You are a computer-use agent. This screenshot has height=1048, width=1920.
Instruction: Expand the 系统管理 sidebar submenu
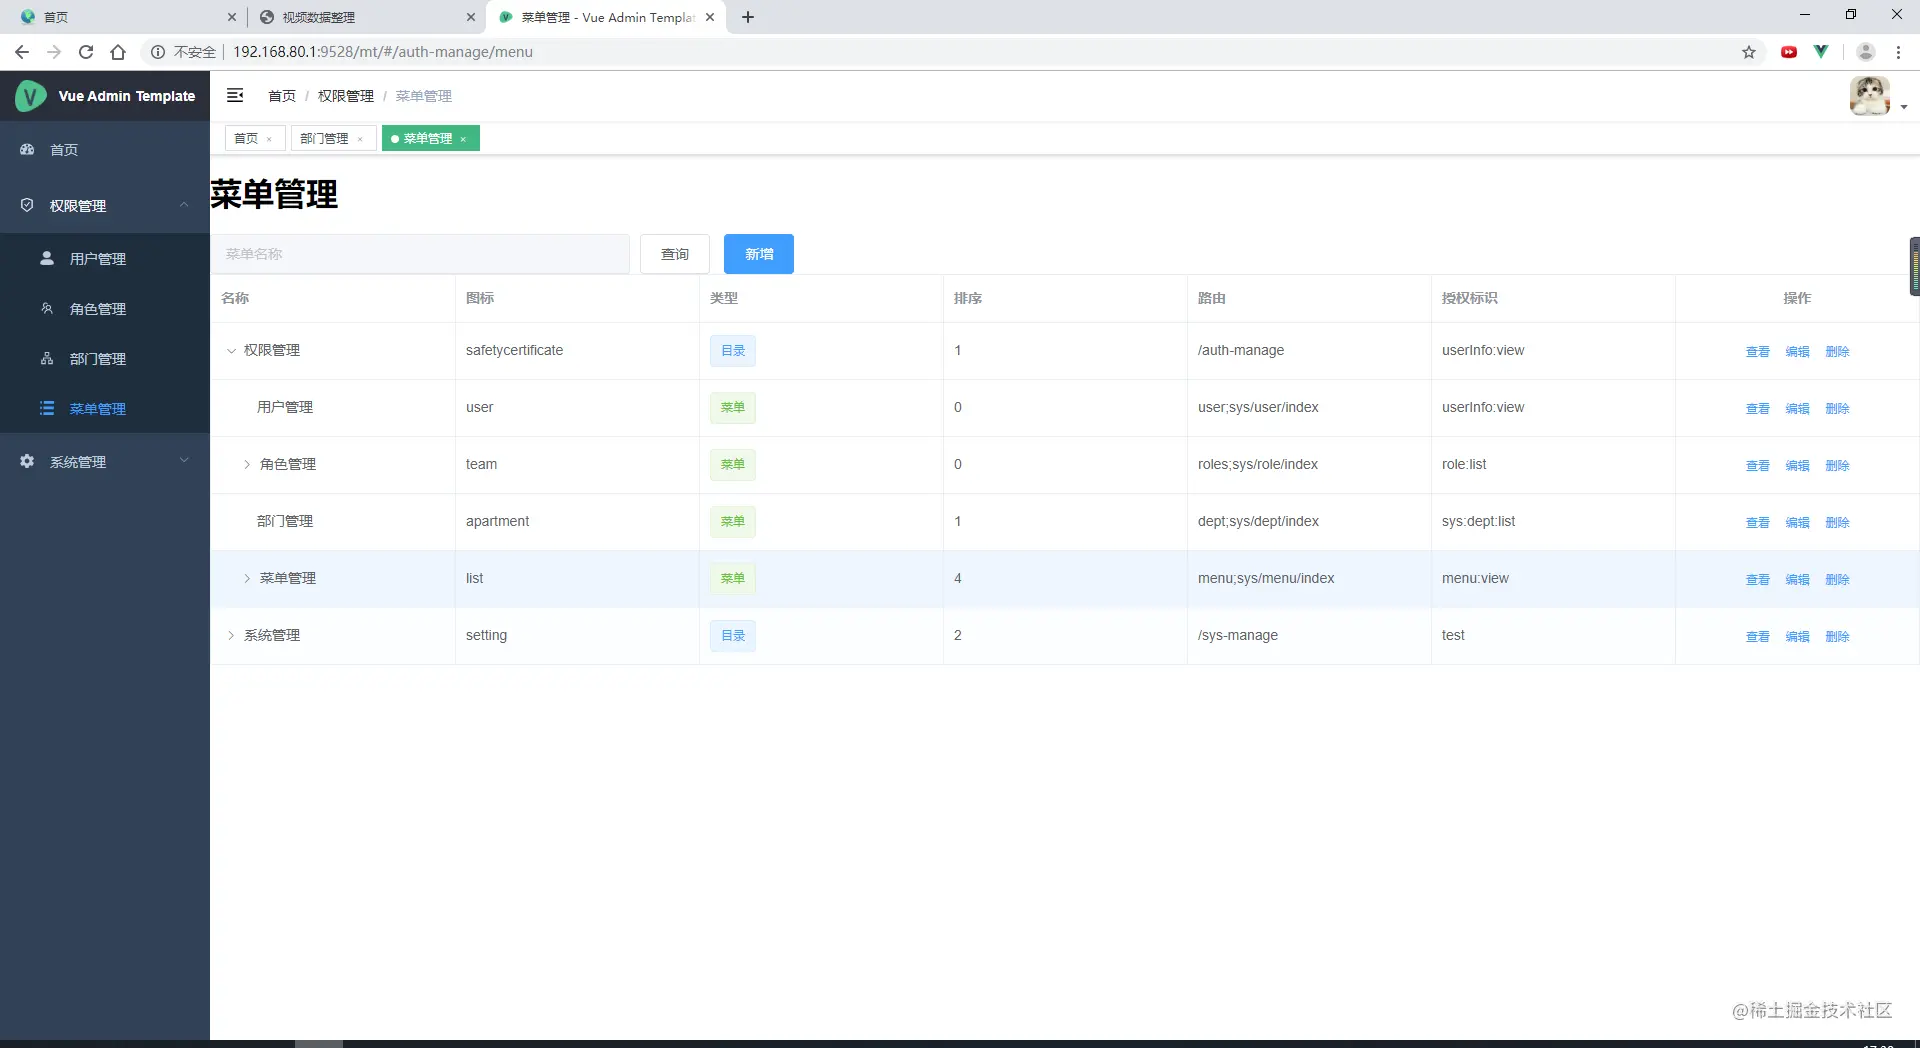105,461
